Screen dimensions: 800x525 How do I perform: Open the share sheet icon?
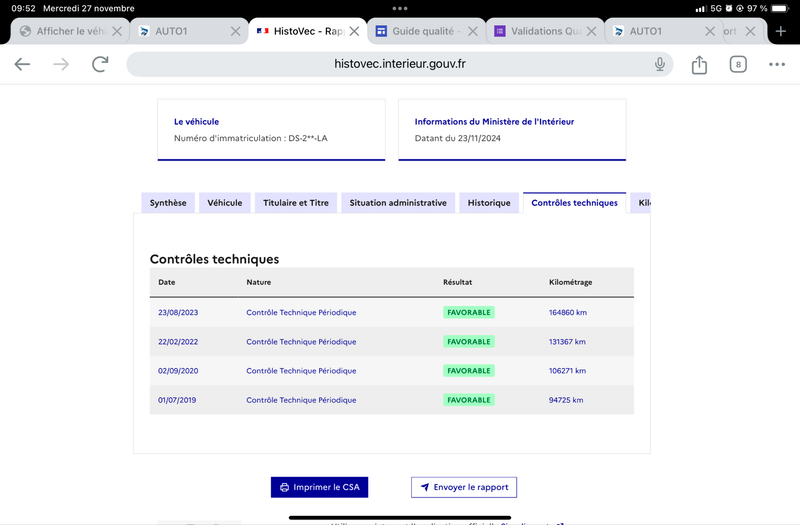(x=699, y=64)
